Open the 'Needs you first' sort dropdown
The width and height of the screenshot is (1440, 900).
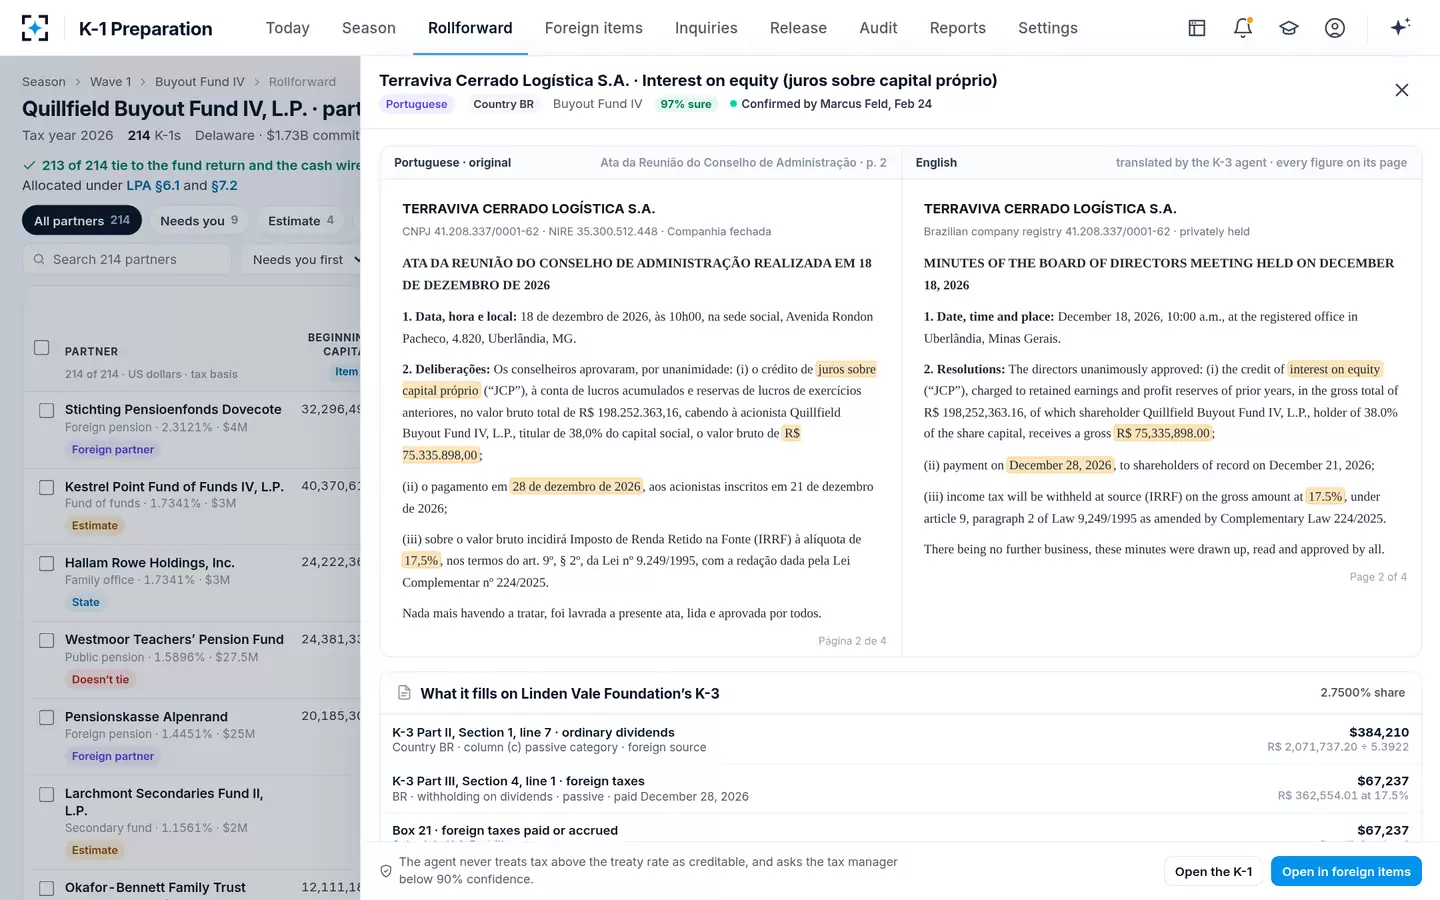(303, 260)
